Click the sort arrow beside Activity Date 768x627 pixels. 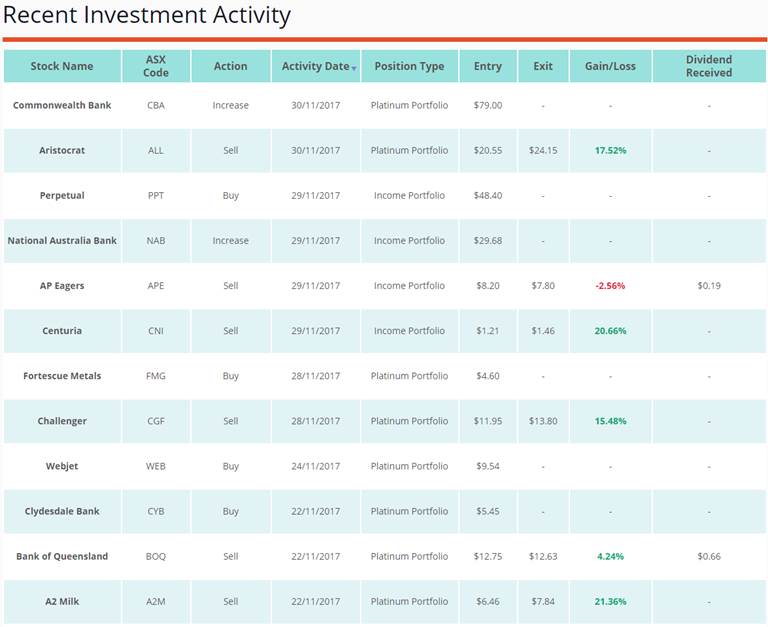(x=354, y=69)
